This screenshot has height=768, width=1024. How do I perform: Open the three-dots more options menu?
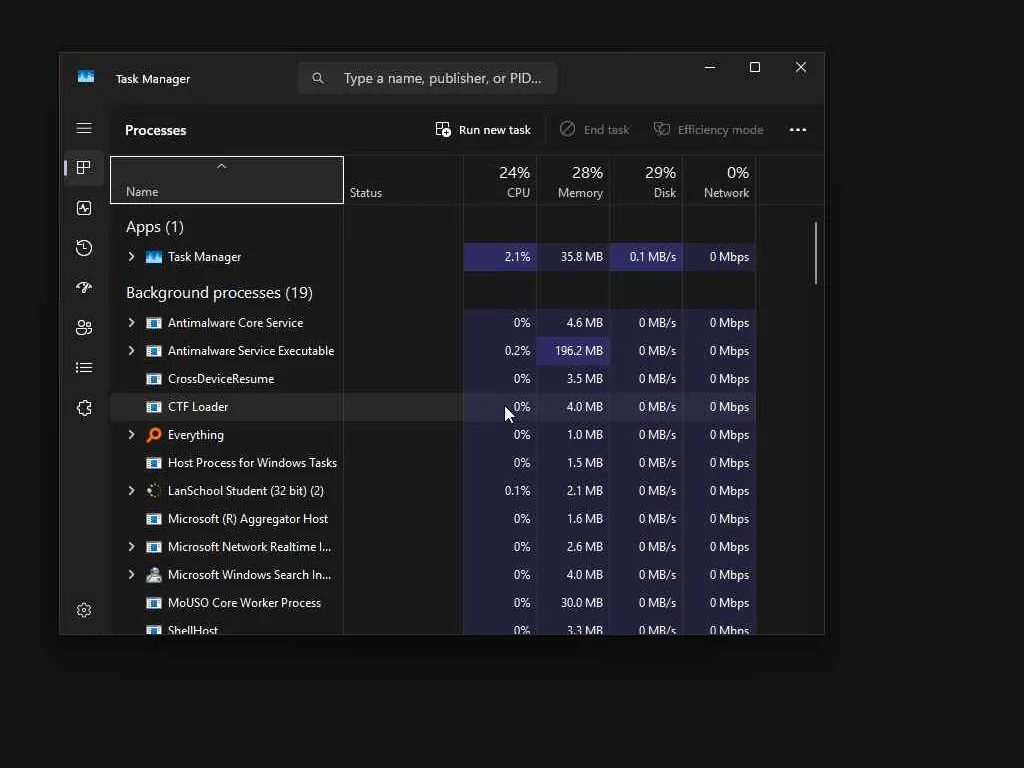pyautogui.click(x=797, y=130)
